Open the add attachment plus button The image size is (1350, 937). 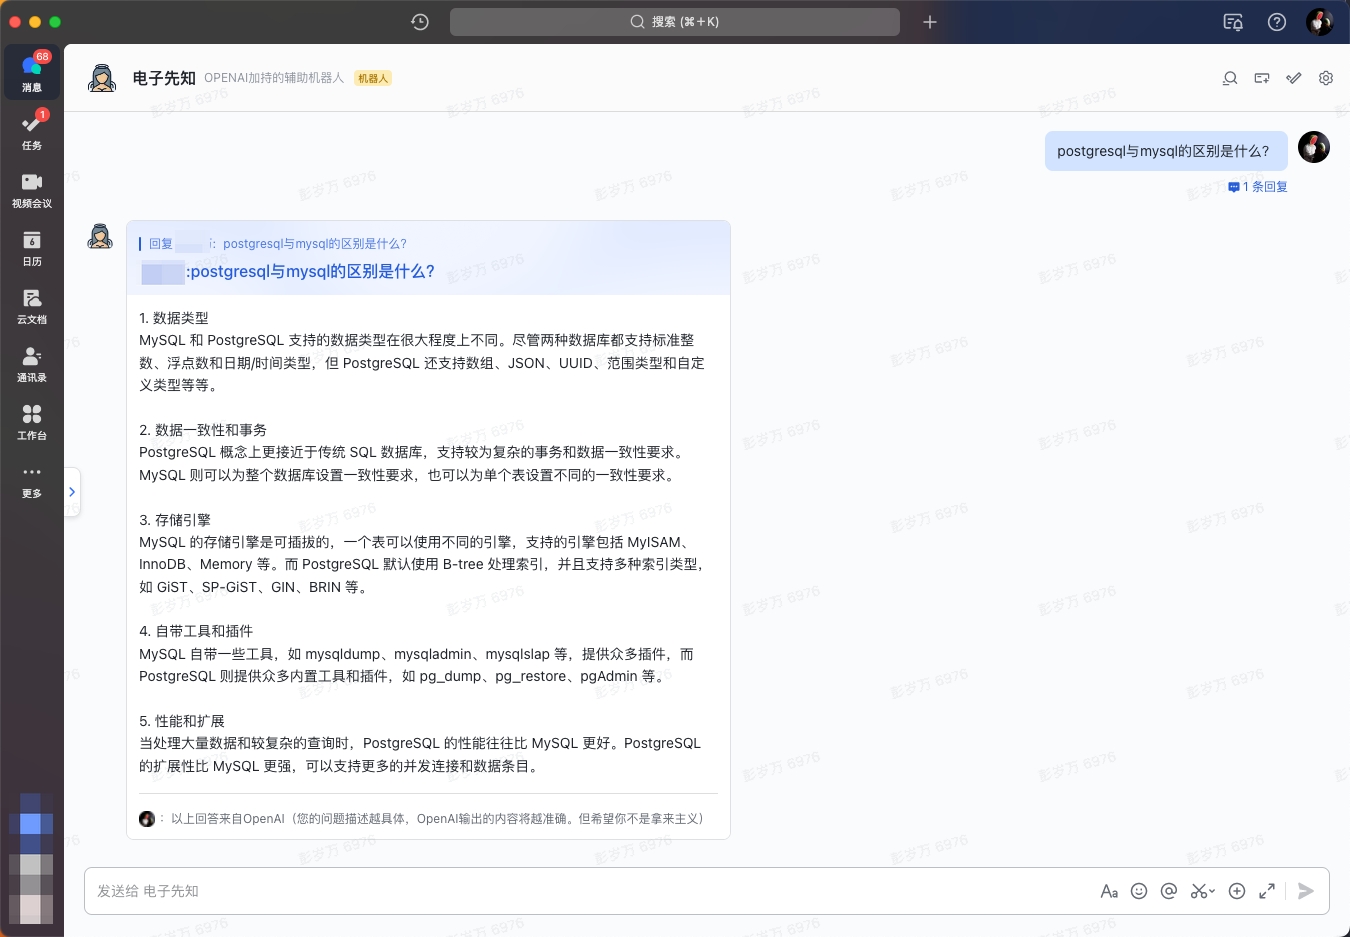pyautogui.click(x=1237, y=891)
